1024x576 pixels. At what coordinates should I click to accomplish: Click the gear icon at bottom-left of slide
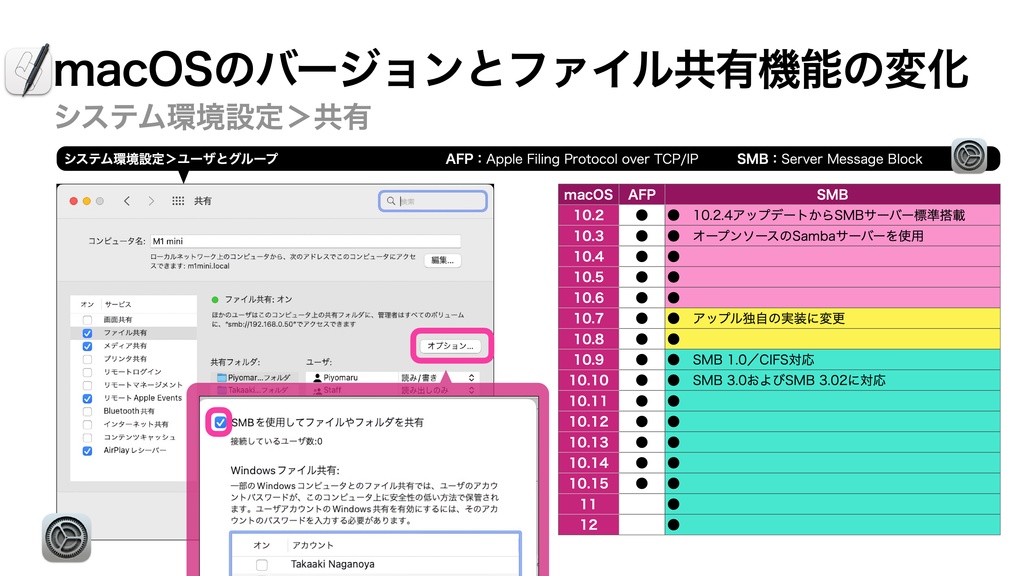click(x=65, y=538)
